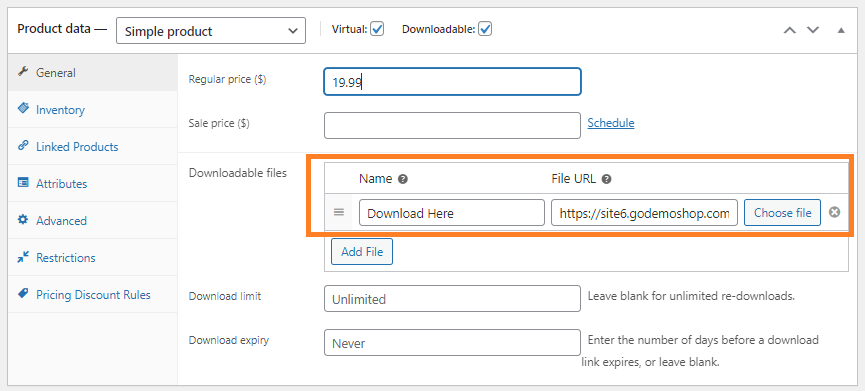Screen dimensions: 865x391
Task: Move Product data panel down
Action: tap(813, 30)
